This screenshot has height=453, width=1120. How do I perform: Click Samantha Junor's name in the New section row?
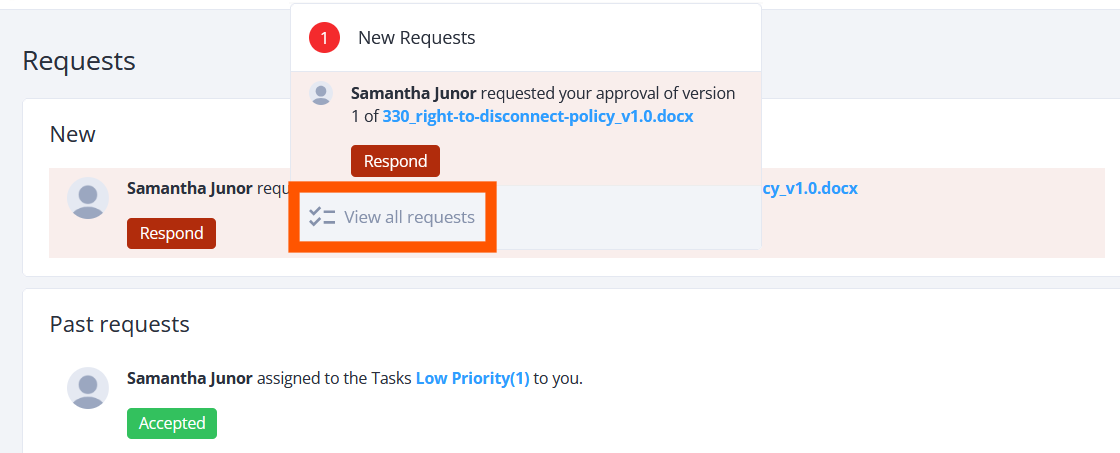(189, 189)
